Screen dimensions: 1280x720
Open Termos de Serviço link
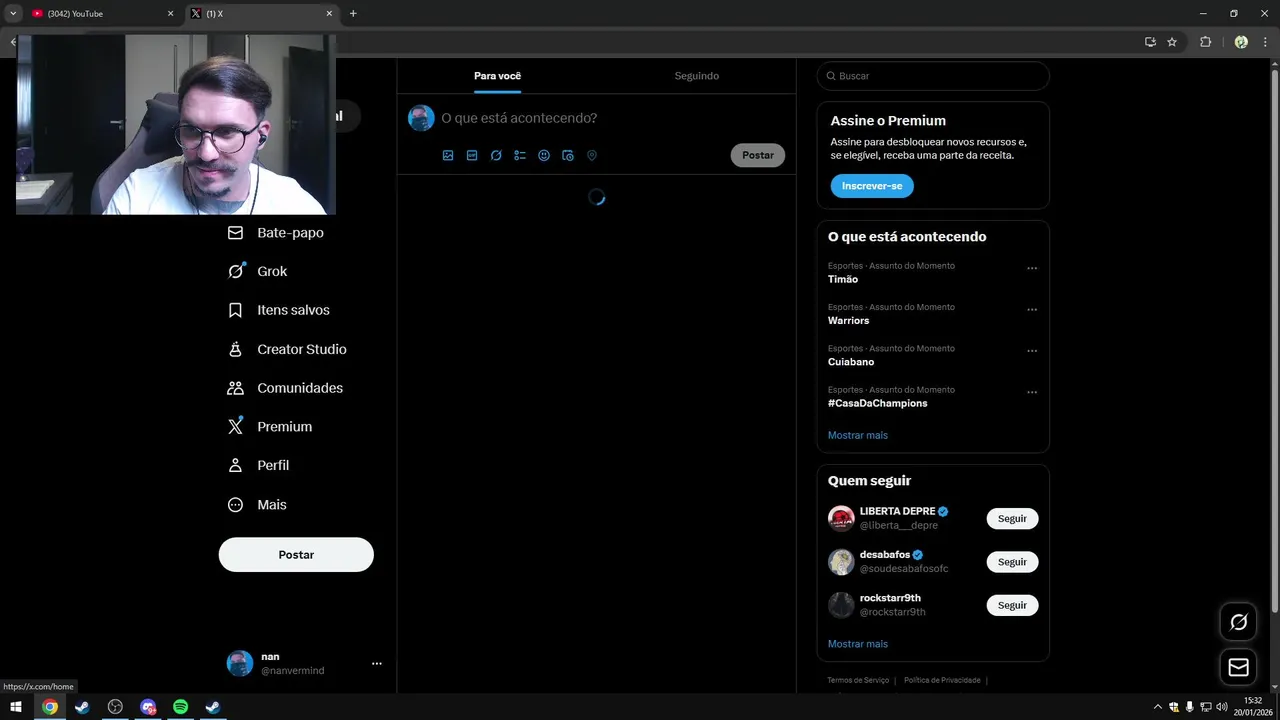click(x=858, y=680)
